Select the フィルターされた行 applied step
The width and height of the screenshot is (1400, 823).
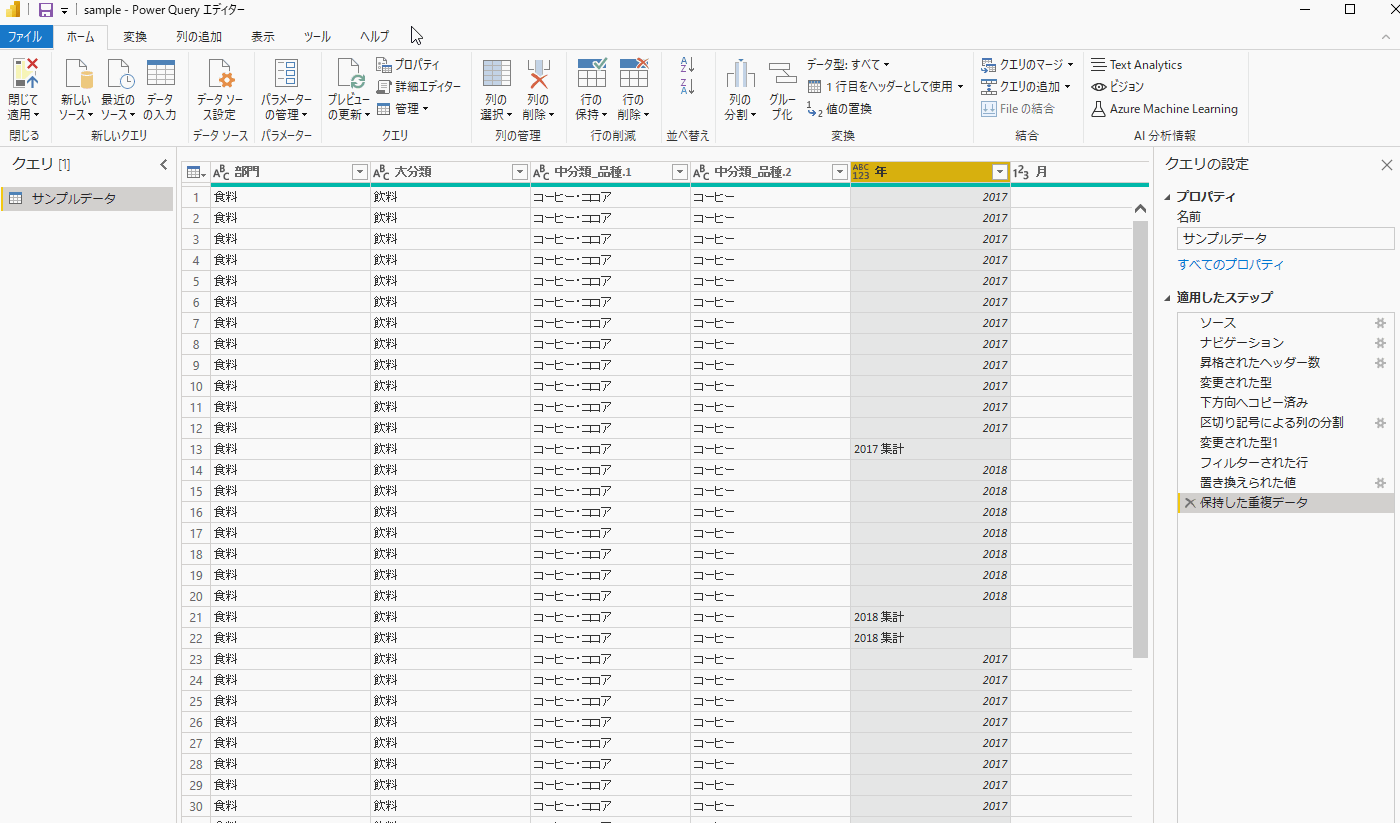pos(1253,463)
